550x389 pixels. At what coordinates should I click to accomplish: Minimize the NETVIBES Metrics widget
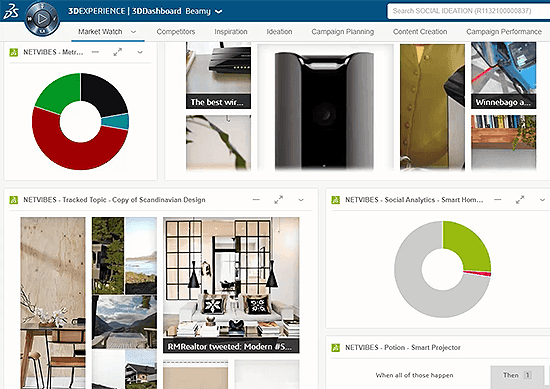click(x=95, y=52)
